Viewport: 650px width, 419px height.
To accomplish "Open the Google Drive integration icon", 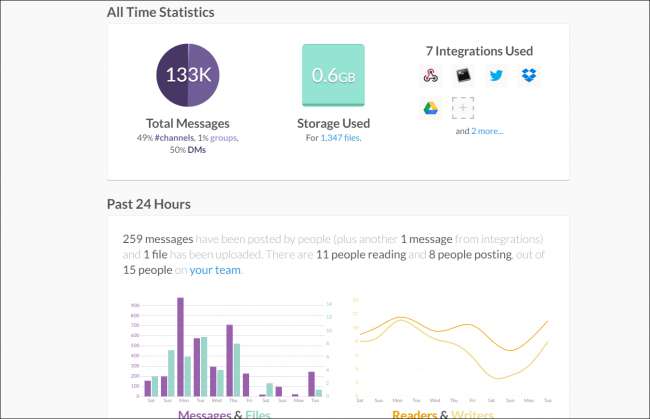I will tap(430, 108).
